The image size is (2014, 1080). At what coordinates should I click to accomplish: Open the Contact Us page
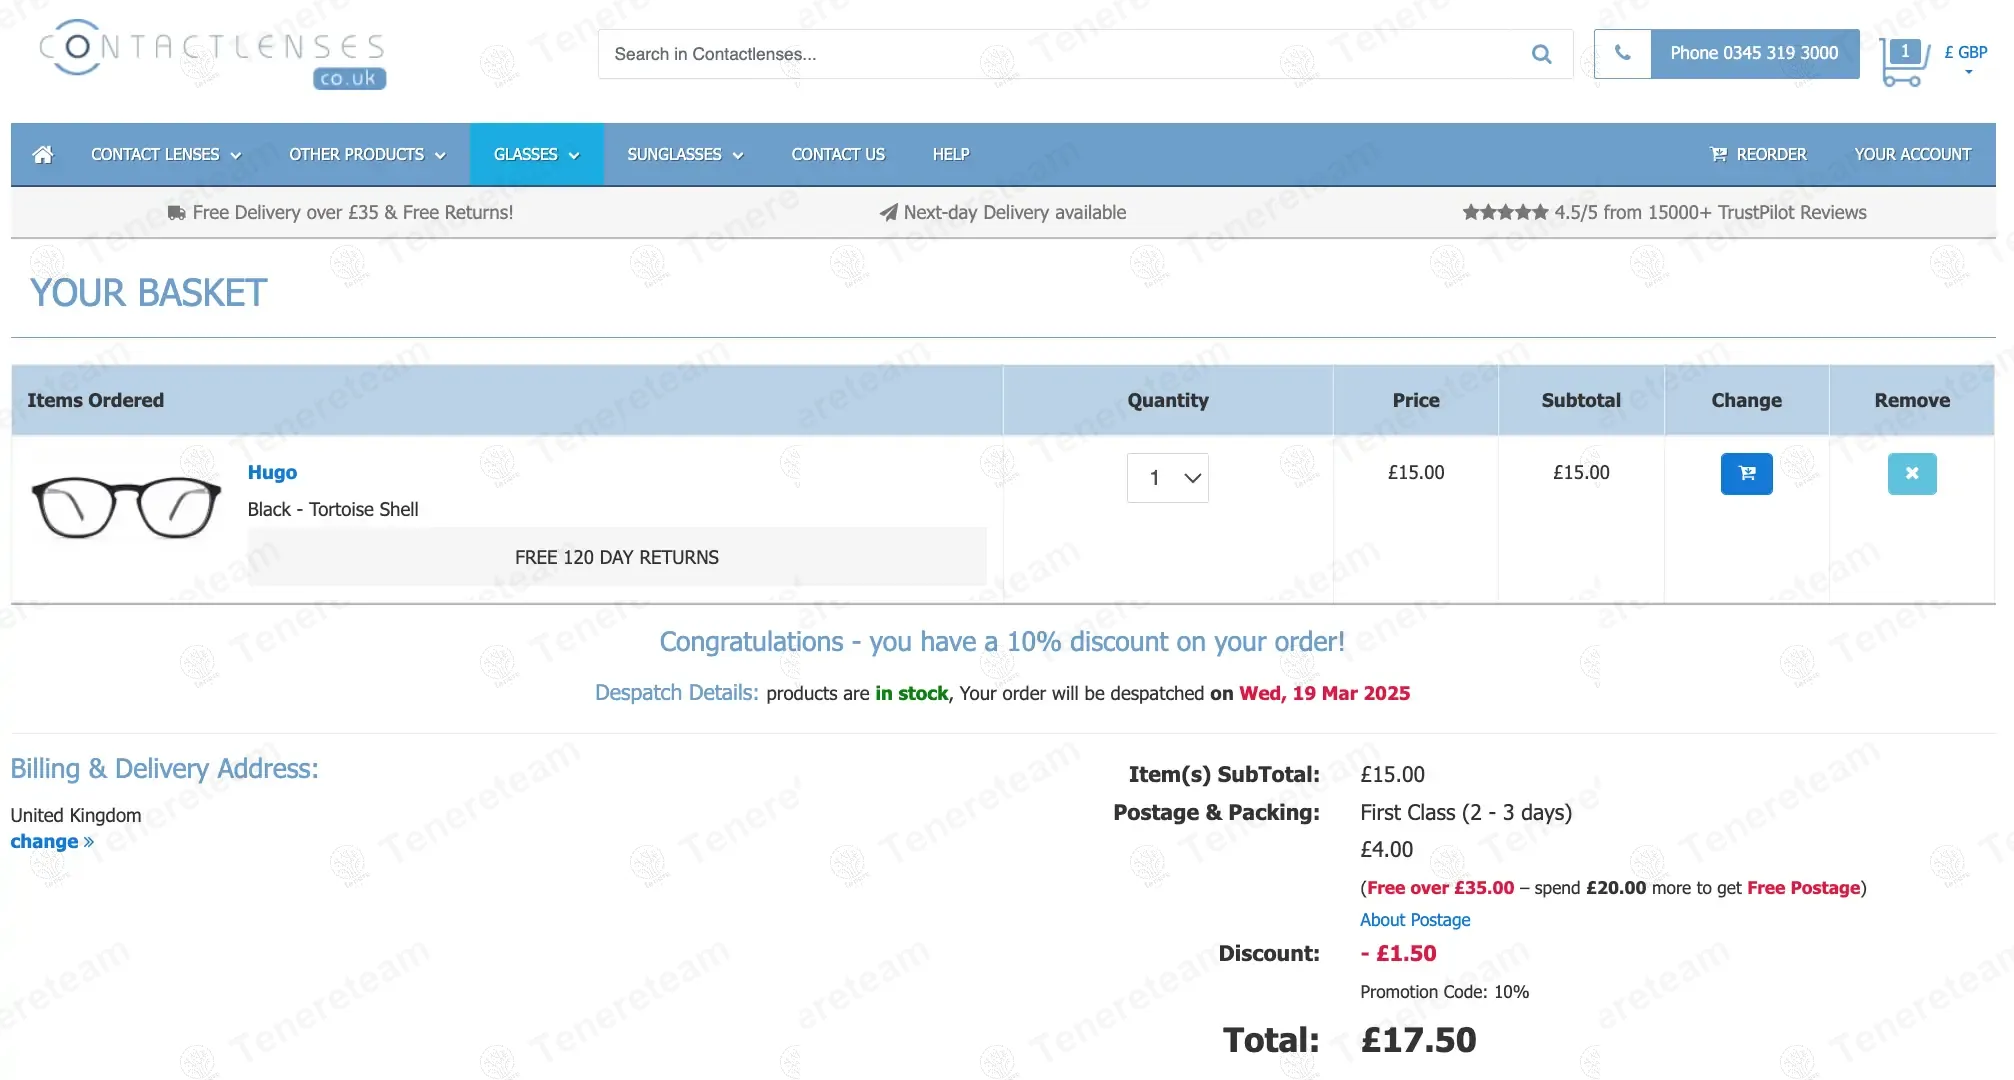[838, 154]
